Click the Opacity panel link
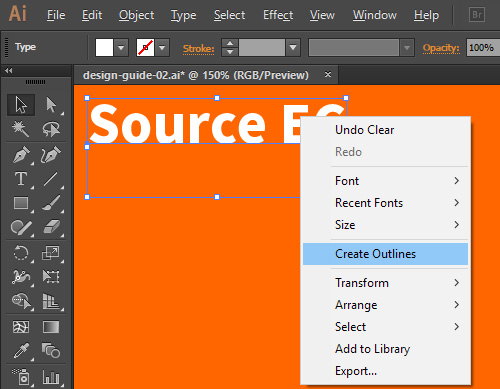Image resolution: width=500 pixels, height=389 pixels. (441, 48)
